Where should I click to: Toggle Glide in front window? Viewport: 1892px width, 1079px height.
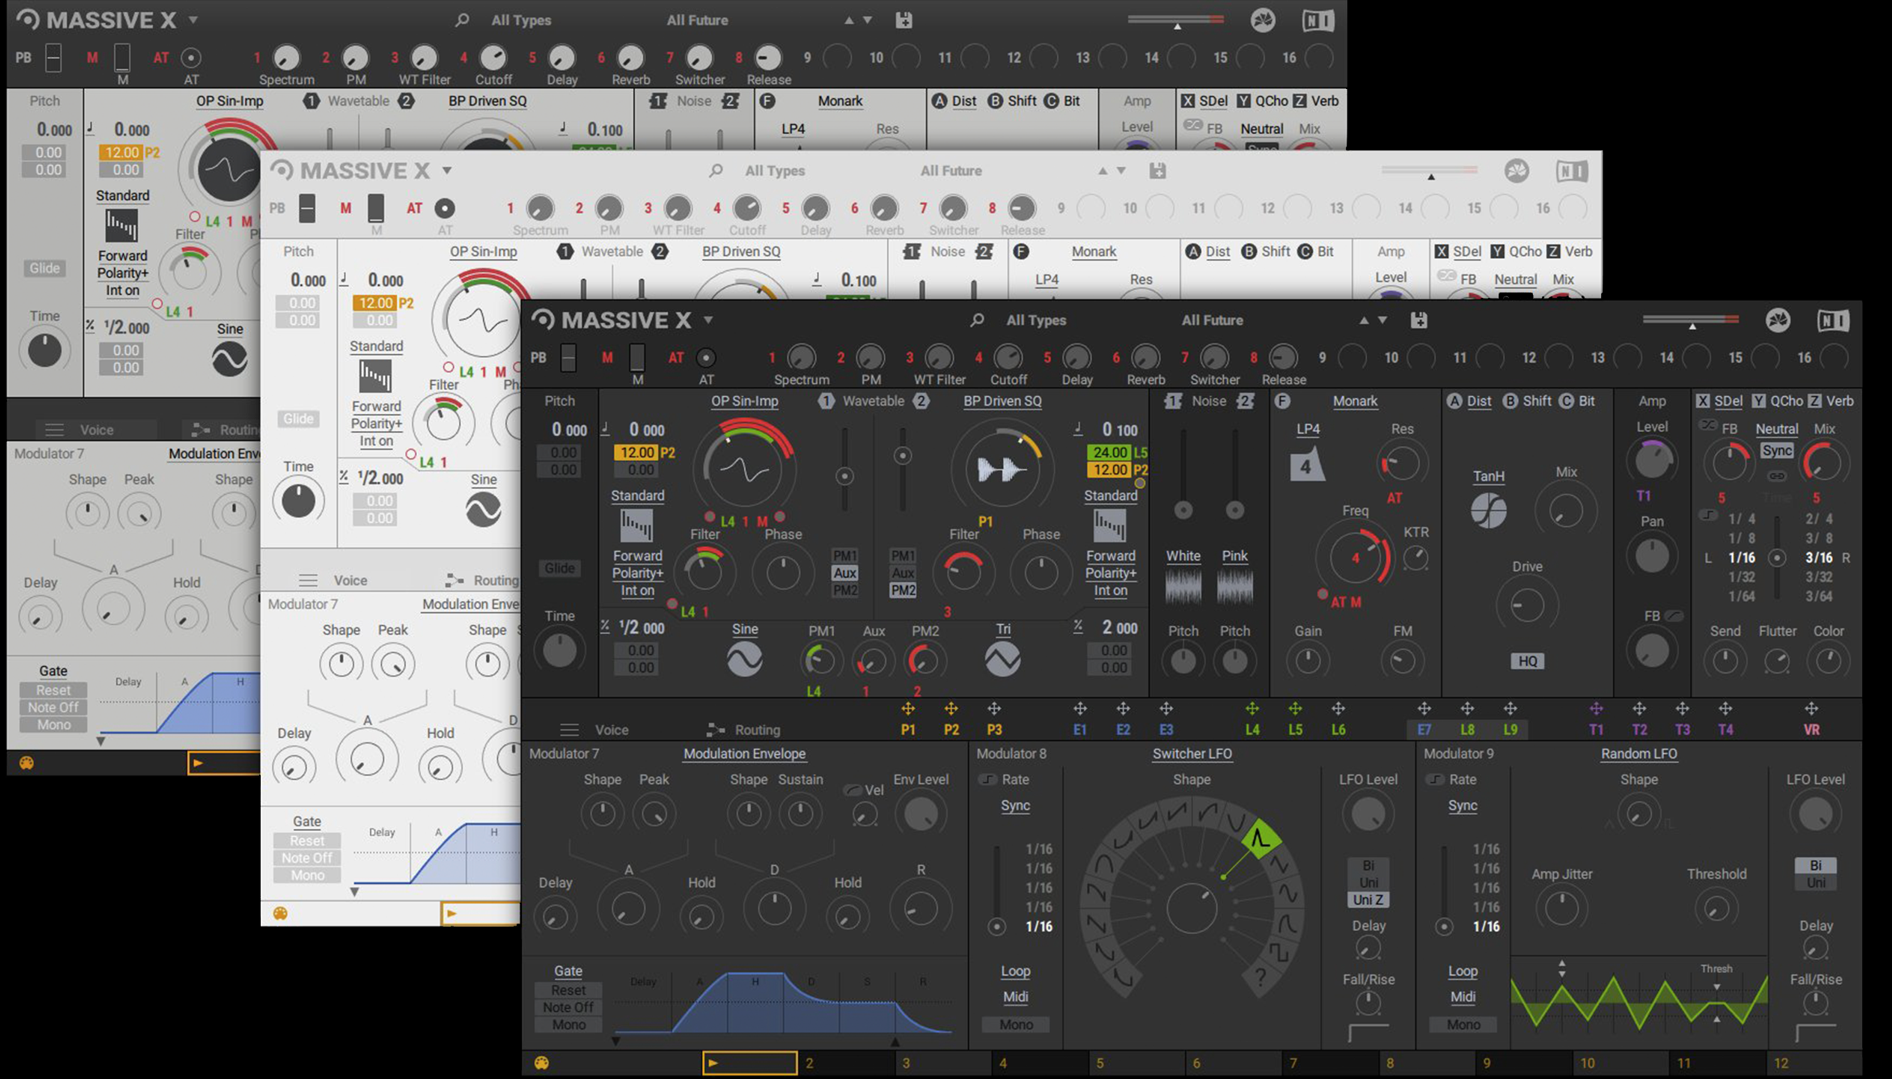(x=560, y=568)
